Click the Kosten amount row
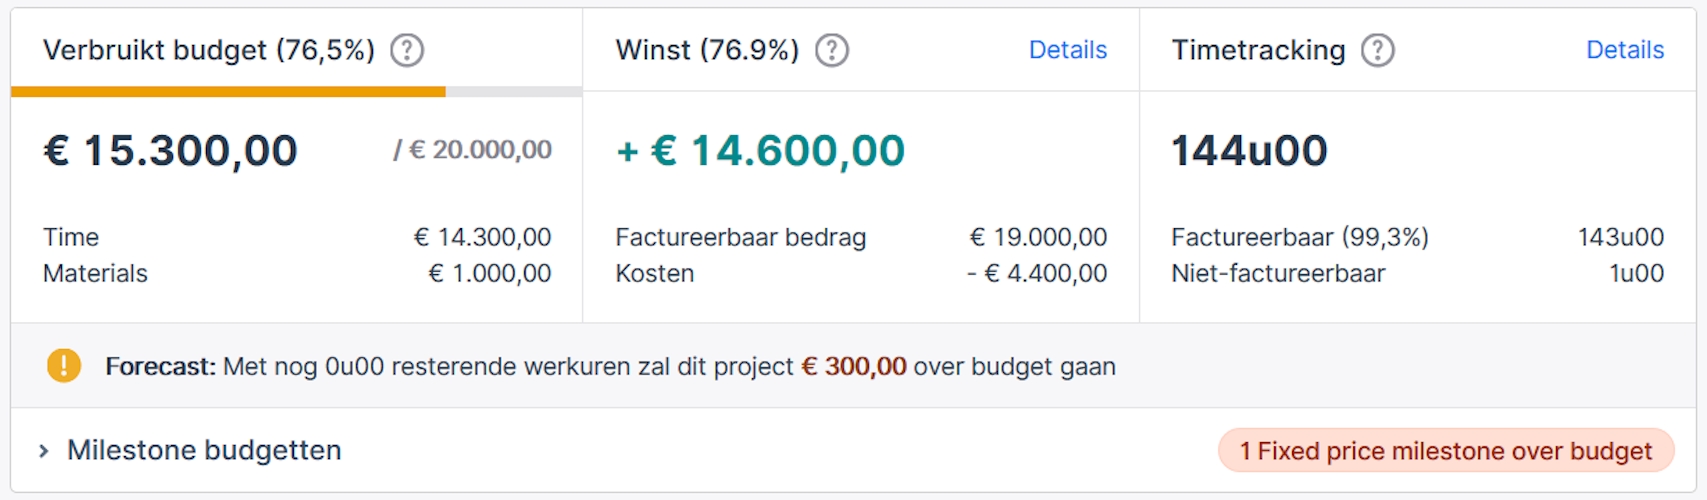Viewport: 1707px width, 500px height. (860, 273)
